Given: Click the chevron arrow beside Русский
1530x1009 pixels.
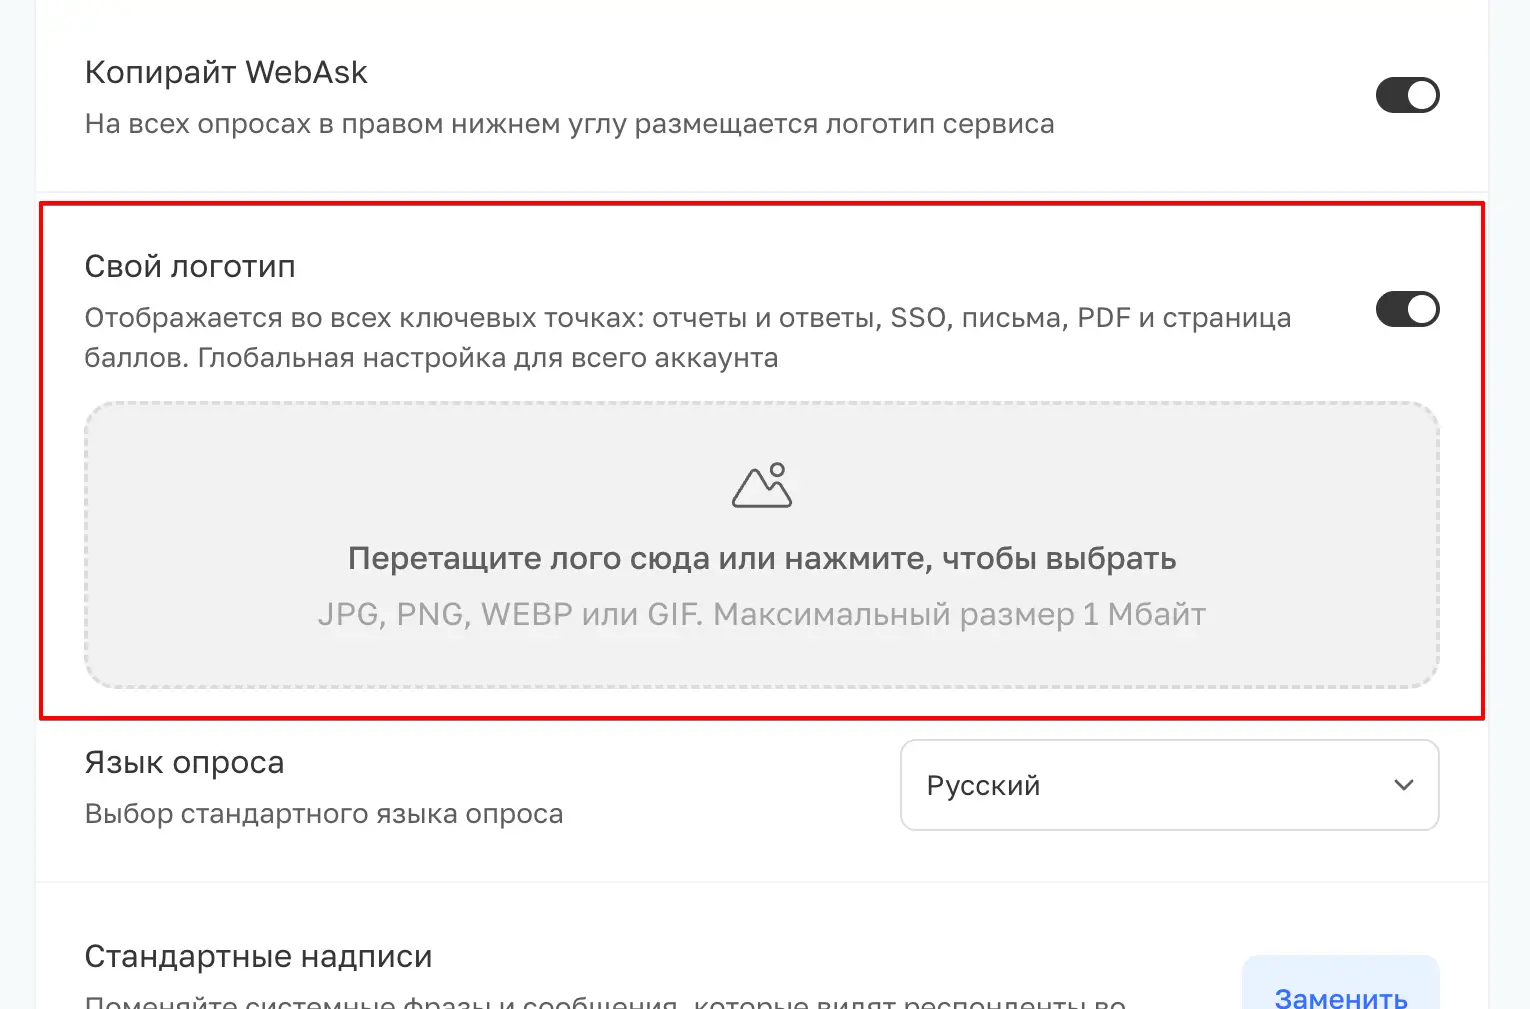Looking at the screenshot, I should click(x=1404, y=785).
